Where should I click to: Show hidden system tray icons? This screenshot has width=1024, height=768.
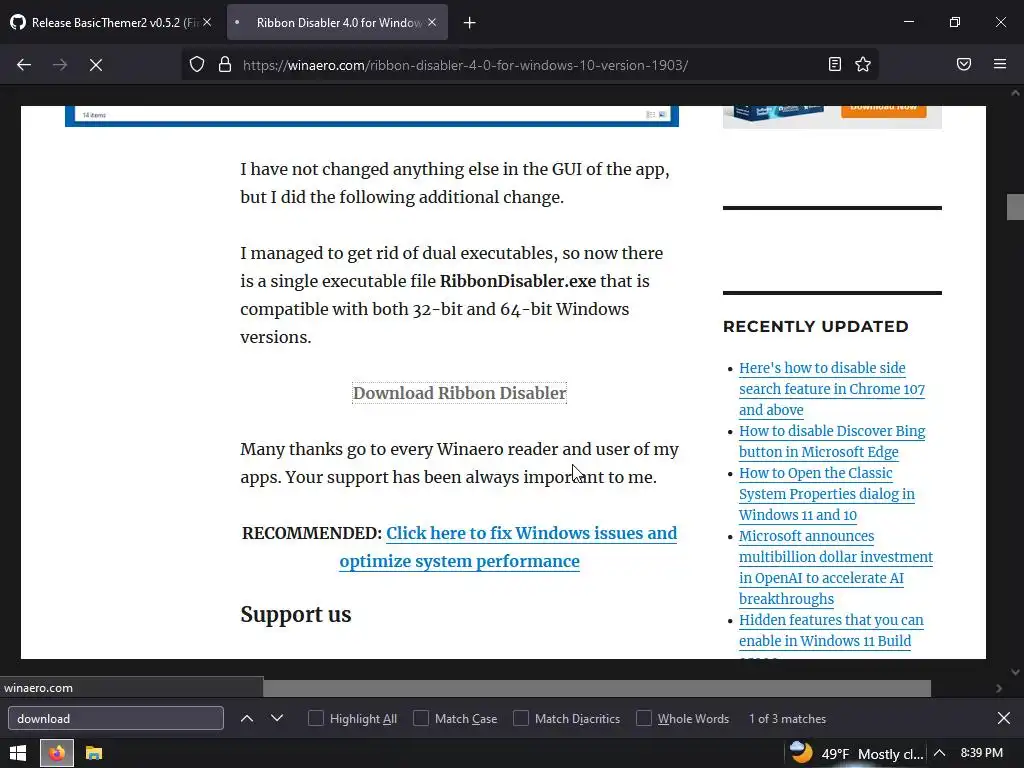940,753
